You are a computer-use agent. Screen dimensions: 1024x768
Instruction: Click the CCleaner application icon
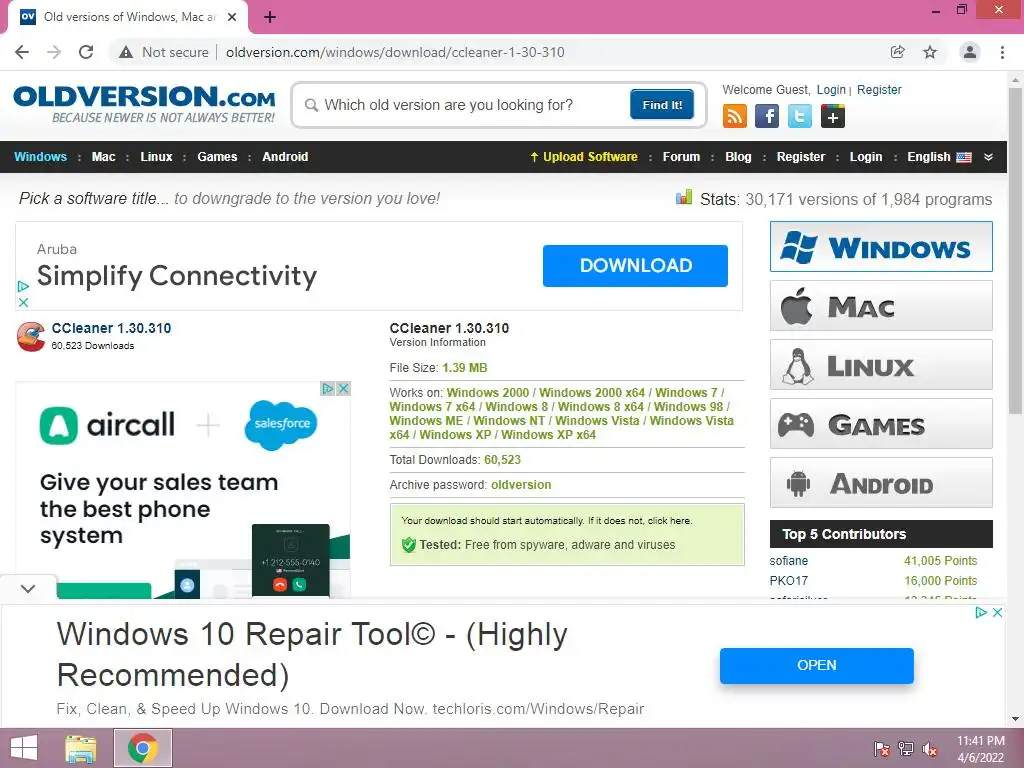click(x=31, y=336)
